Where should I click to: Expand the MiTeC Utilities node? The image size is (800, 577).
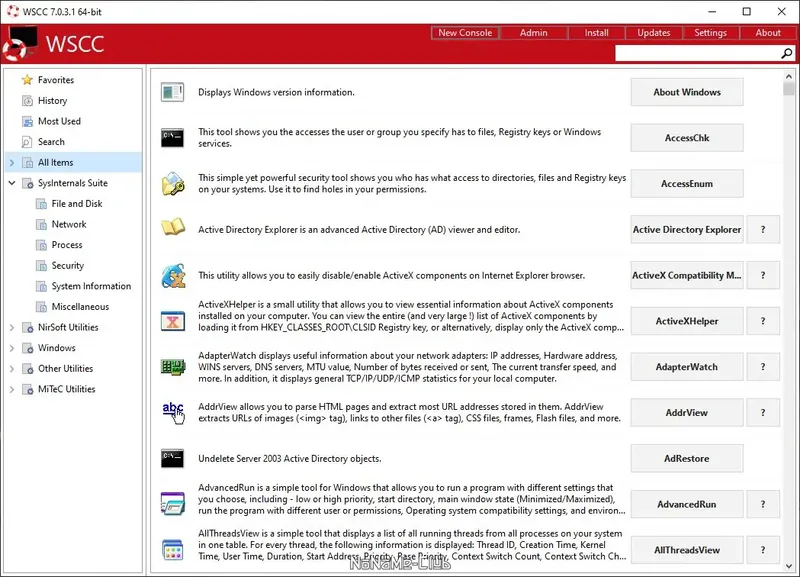[11, 389]
